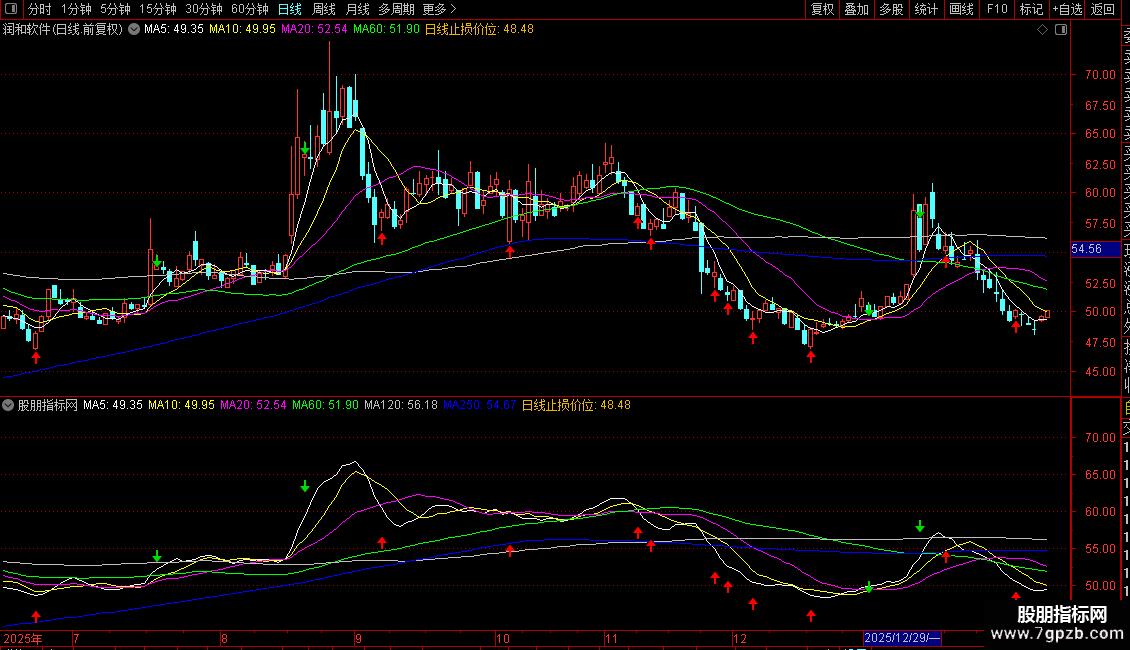This screenshot has height=650, width=1130.
Task: Open the 多周期 multi-period view
Action: [397, 9]
